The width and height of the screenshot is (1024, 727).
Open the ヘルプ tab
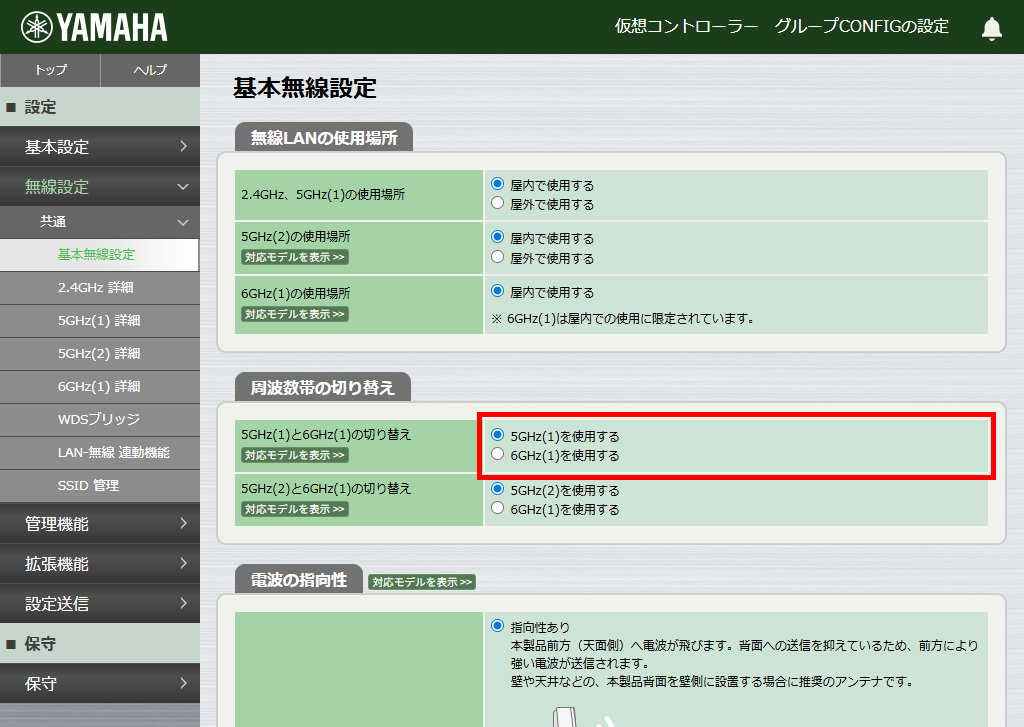(150, 70)
